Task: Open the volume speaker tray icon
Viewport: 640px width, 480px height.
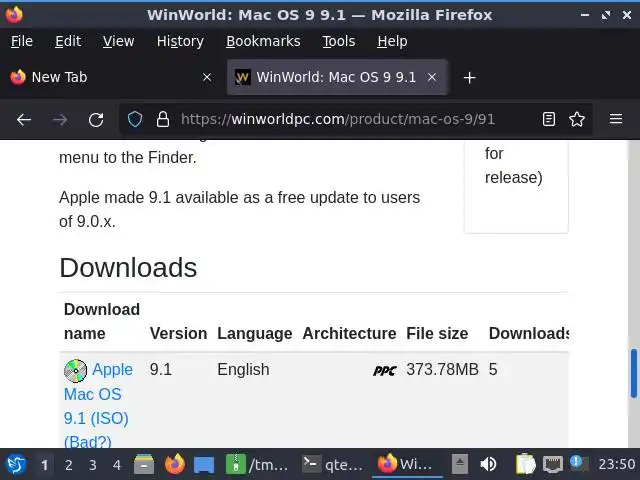Action: click(488, 464)
